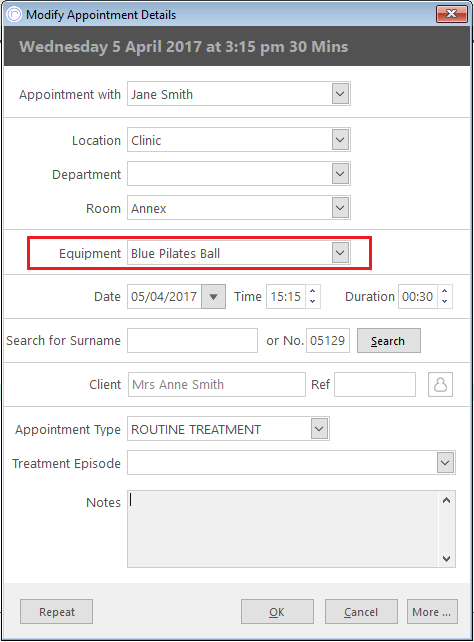Click the Repeat button

click(56, 612)
